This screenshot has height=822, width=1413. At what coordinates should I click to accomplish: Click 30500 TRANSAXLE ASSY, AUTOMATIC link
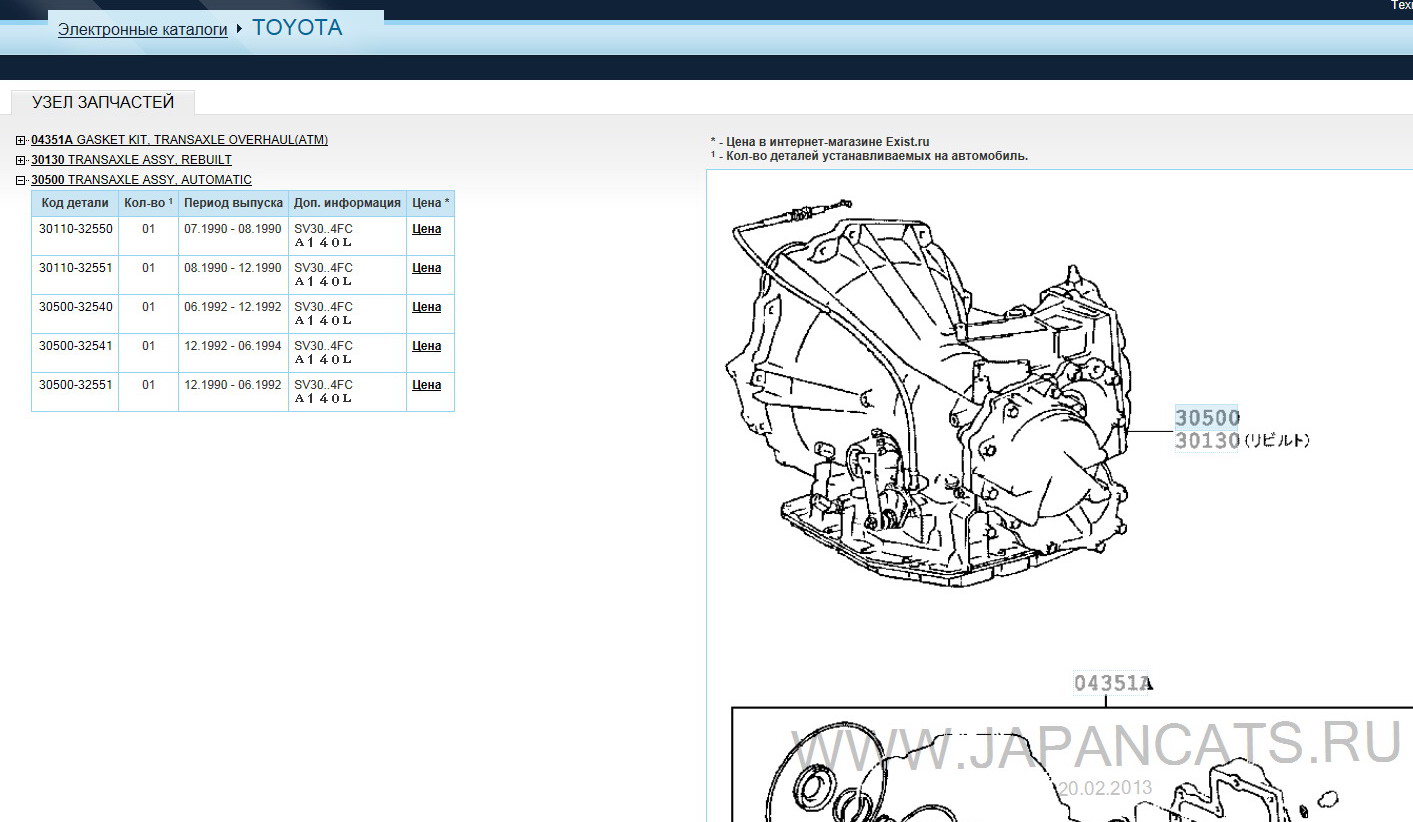pyautogui.click(x=141, y=180)
